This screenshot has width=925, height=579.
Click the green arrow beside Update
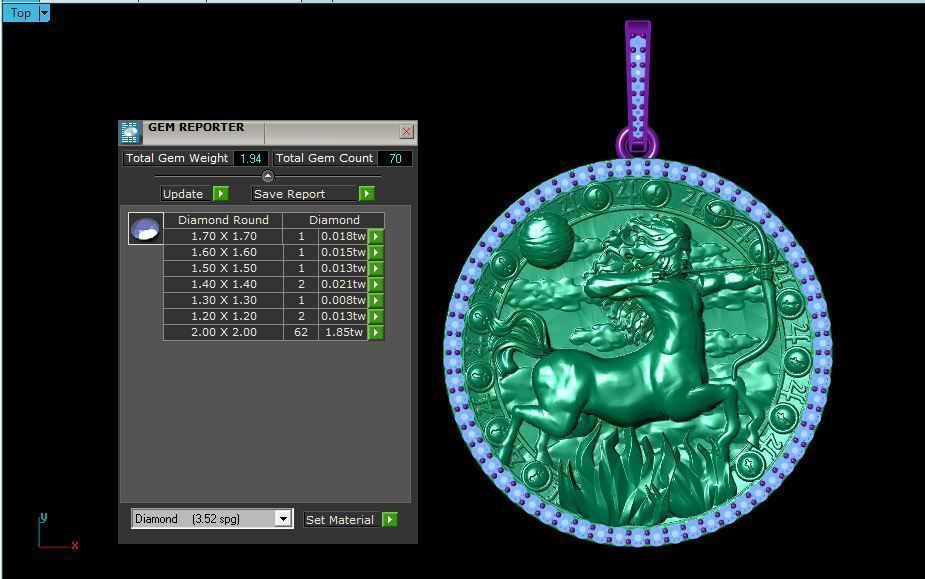221,194
